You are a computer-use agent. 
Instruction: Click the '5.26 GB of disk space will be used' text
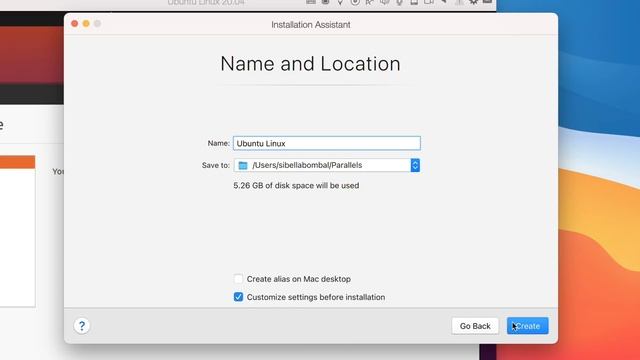coord(296,185)
